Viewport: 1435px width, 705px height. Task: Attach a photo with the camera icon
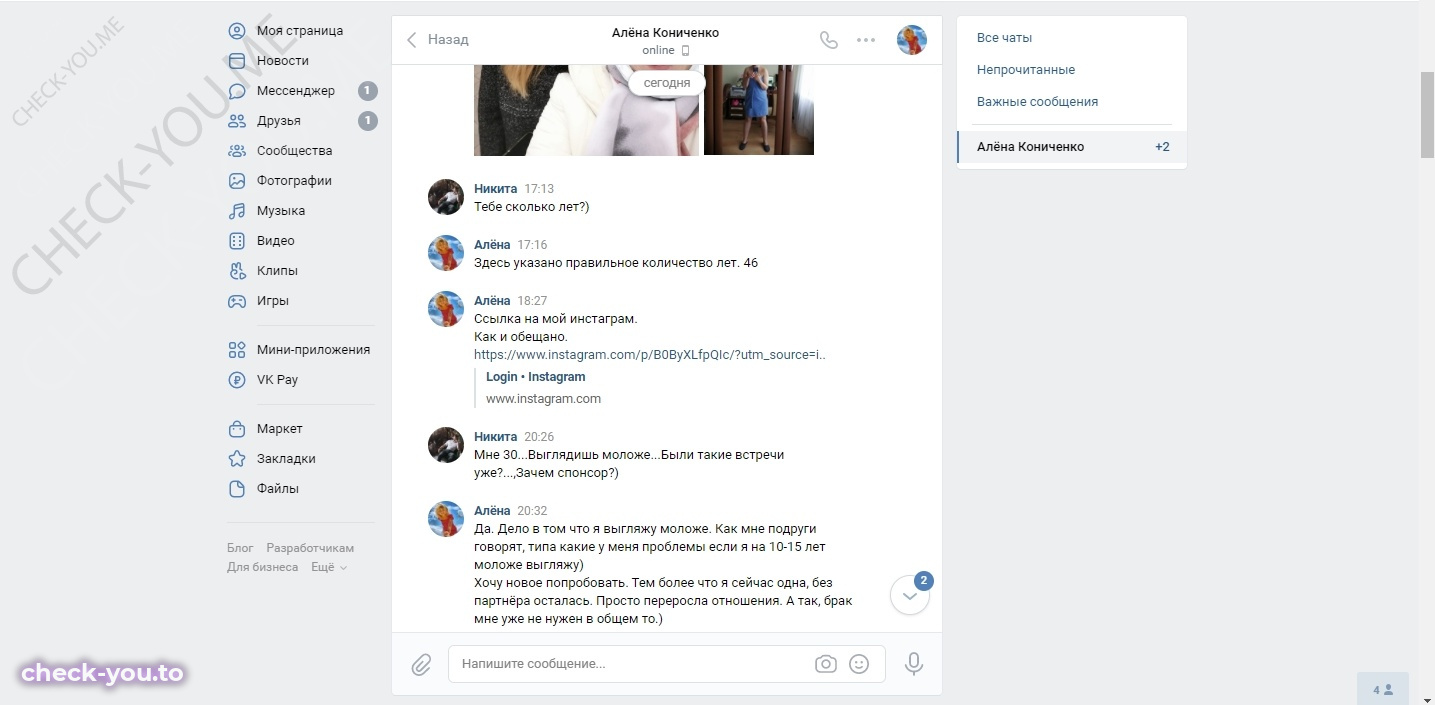[825, 664]
